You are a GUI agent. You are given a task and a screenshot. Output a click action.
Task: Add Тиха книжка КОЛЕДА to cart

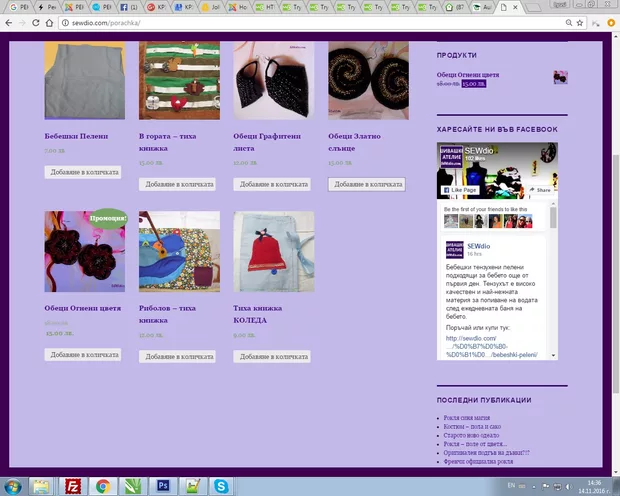click(272, 356)
